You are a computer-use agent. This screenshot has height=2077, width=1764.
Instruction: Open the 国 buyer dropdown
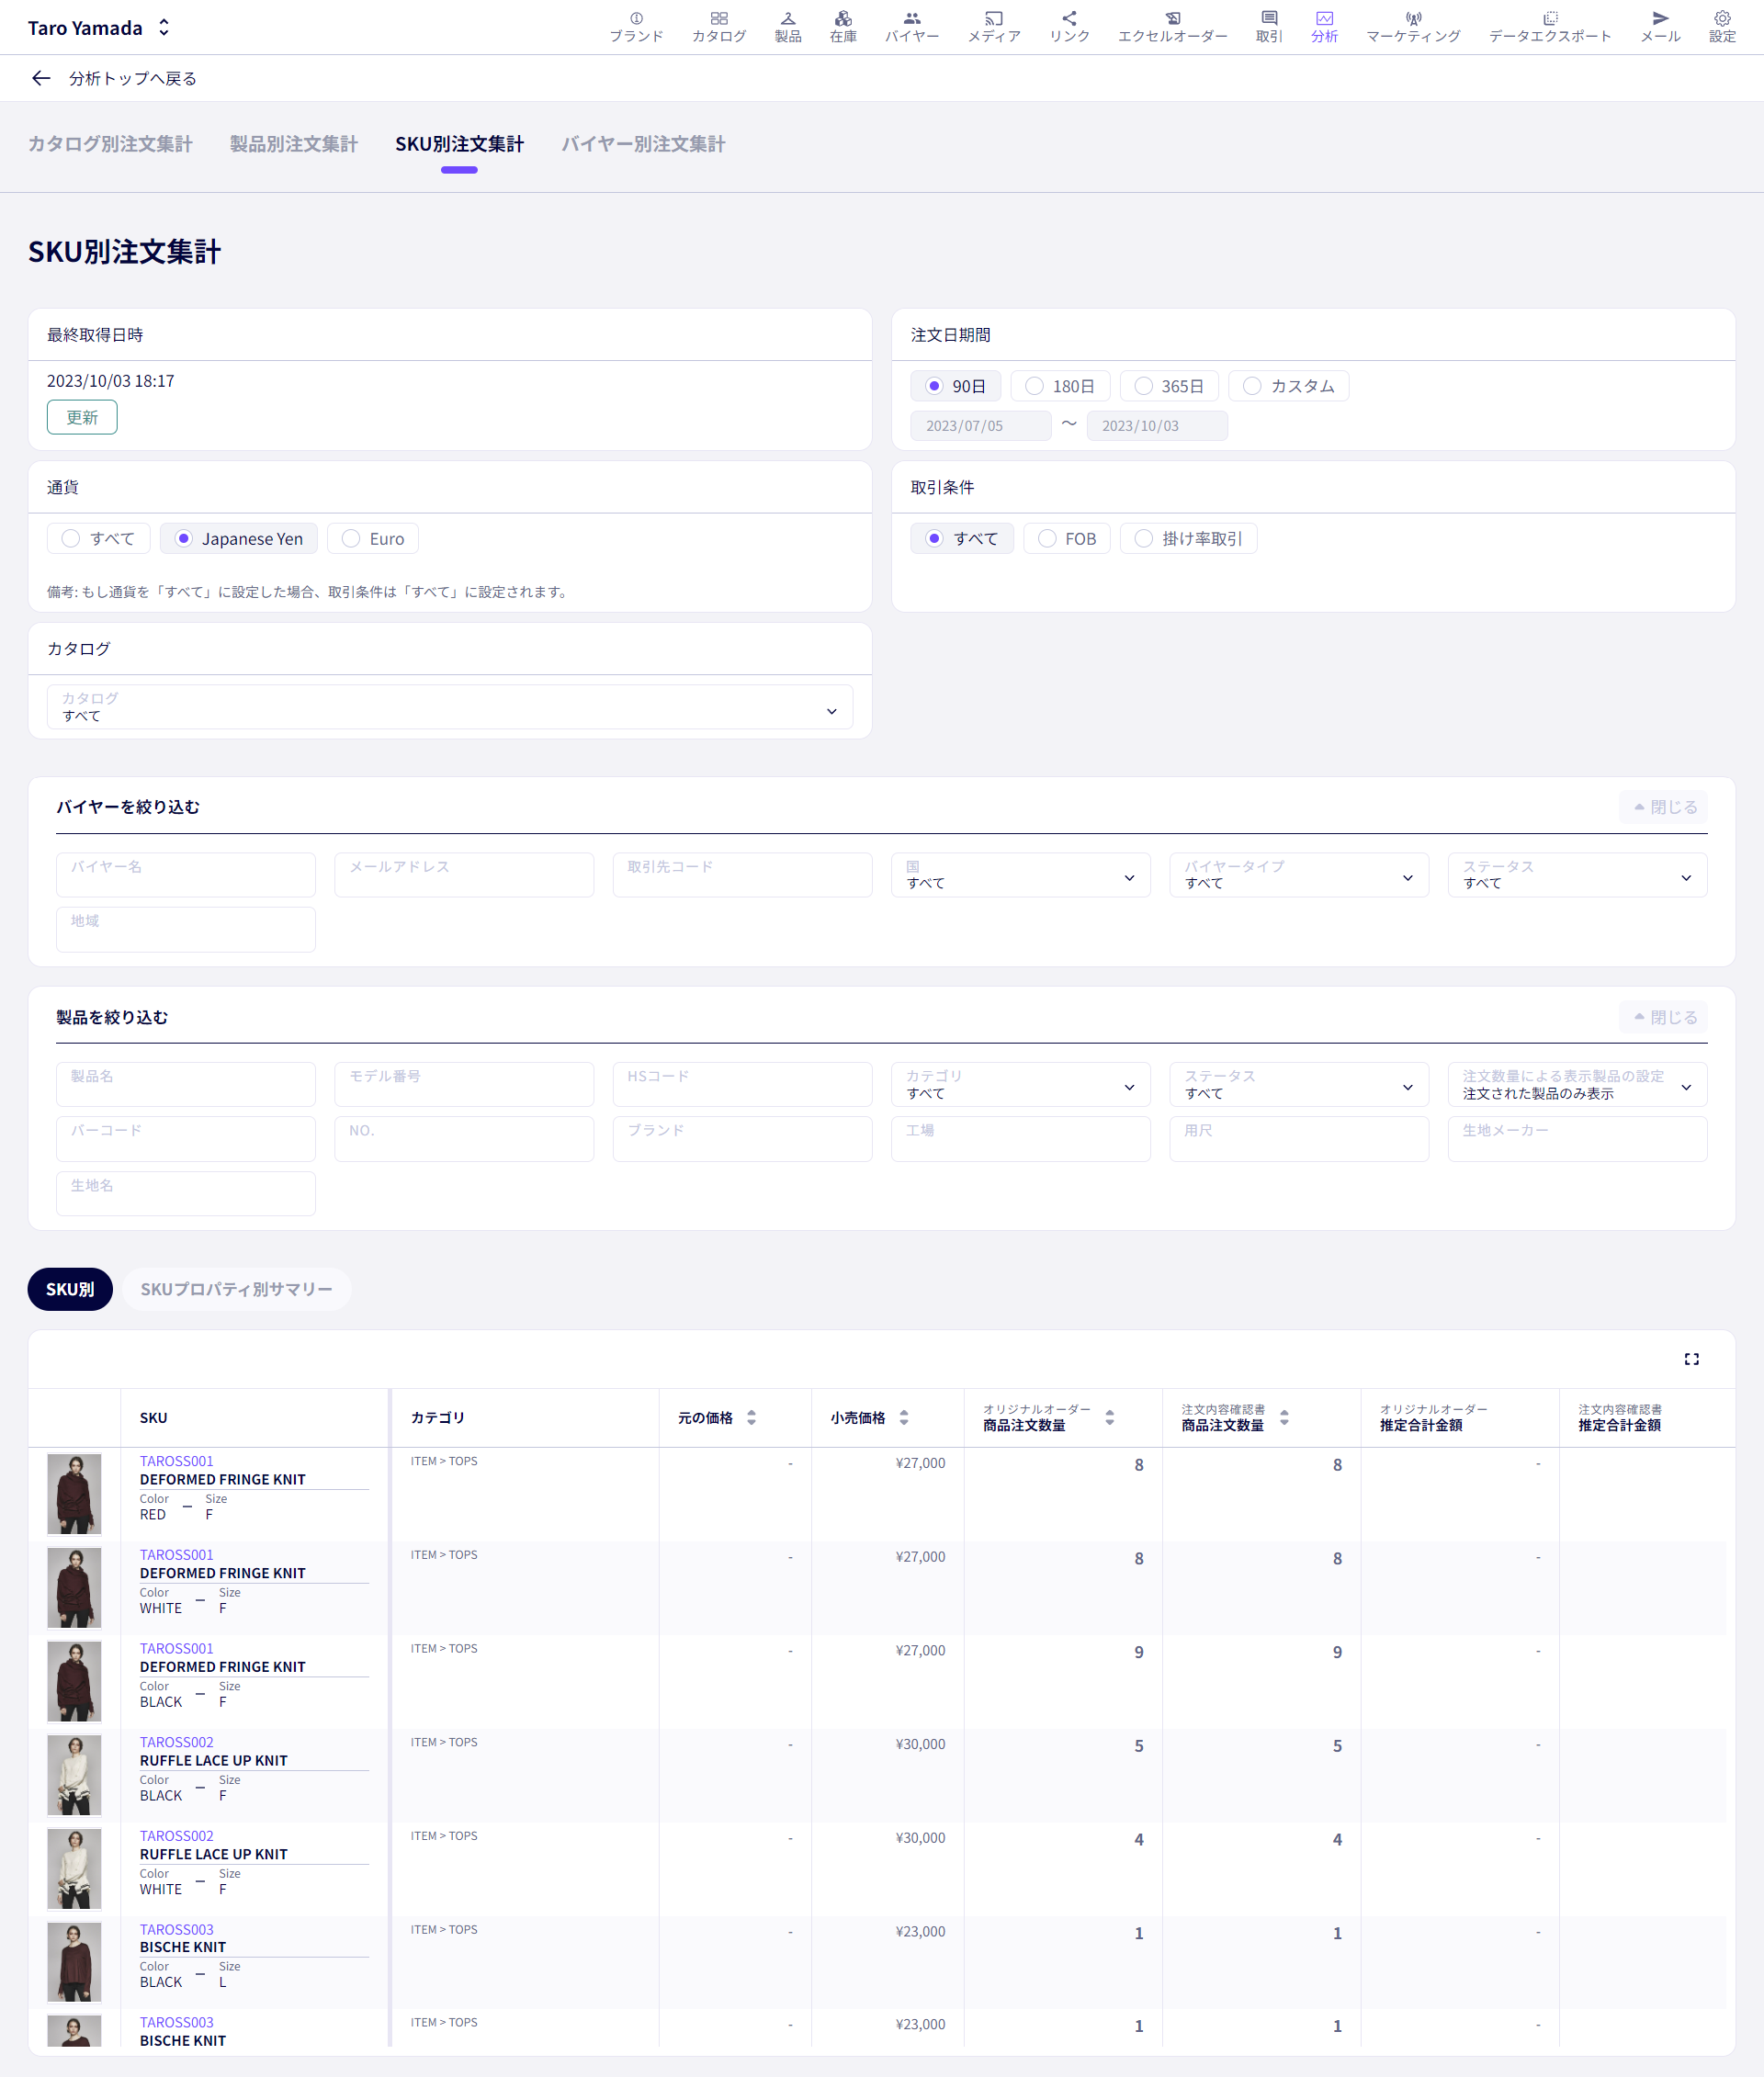1020,875
